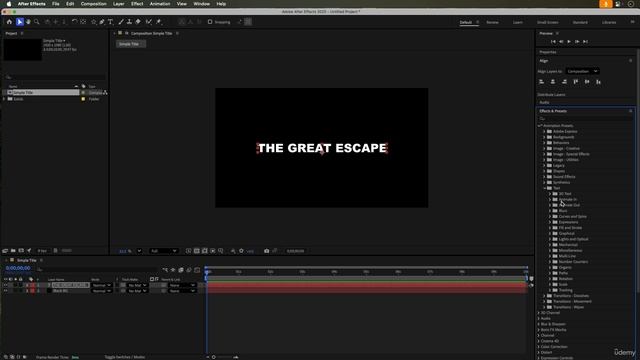Select the Home icon in toolbar

(9, 22)
